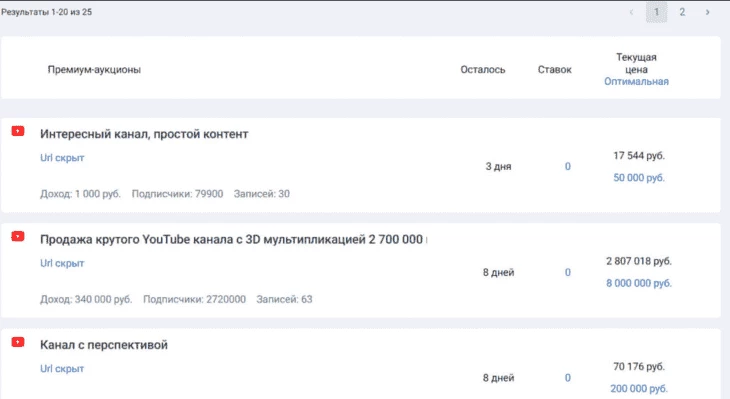Click "Url скрыт" under Канал с перспективой
Screen dimensions: 730x399
coord(62,369)
